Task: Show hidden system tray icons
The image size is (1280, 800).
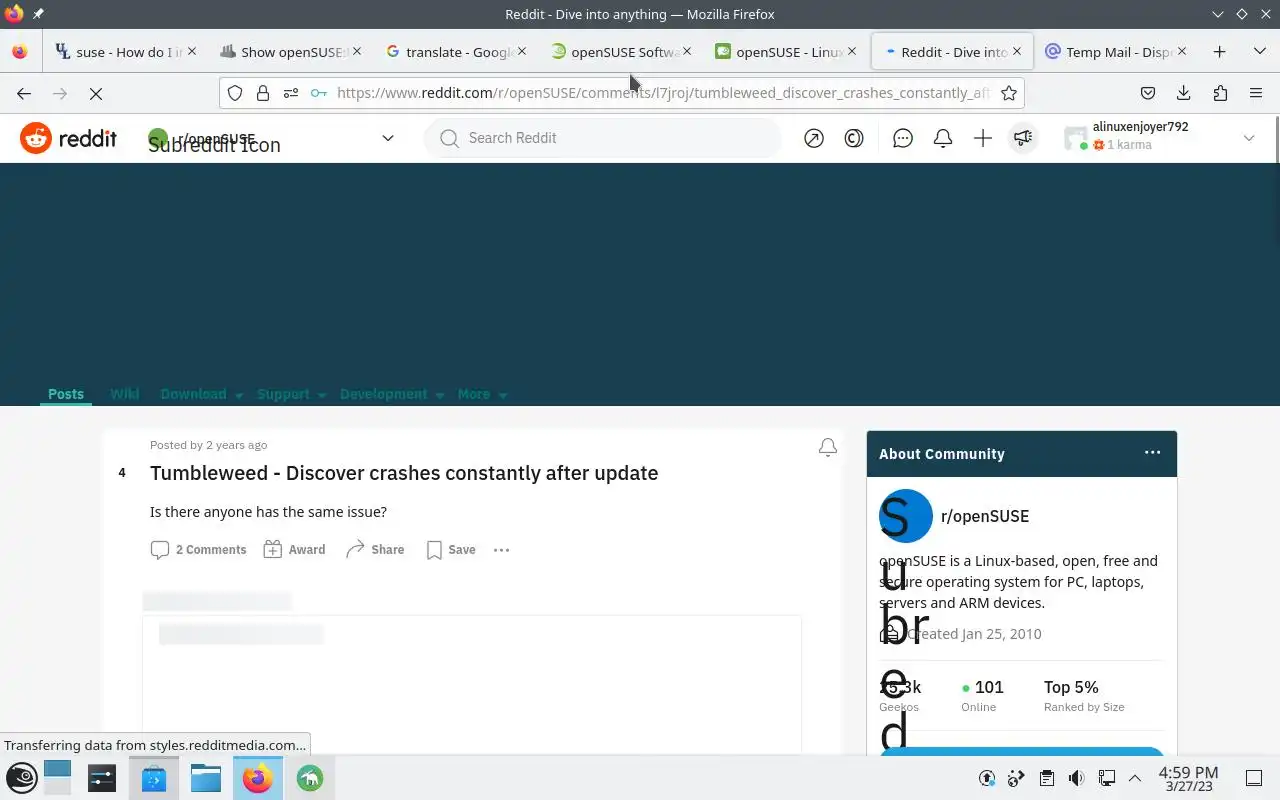Action: [x=1135, y=778]
